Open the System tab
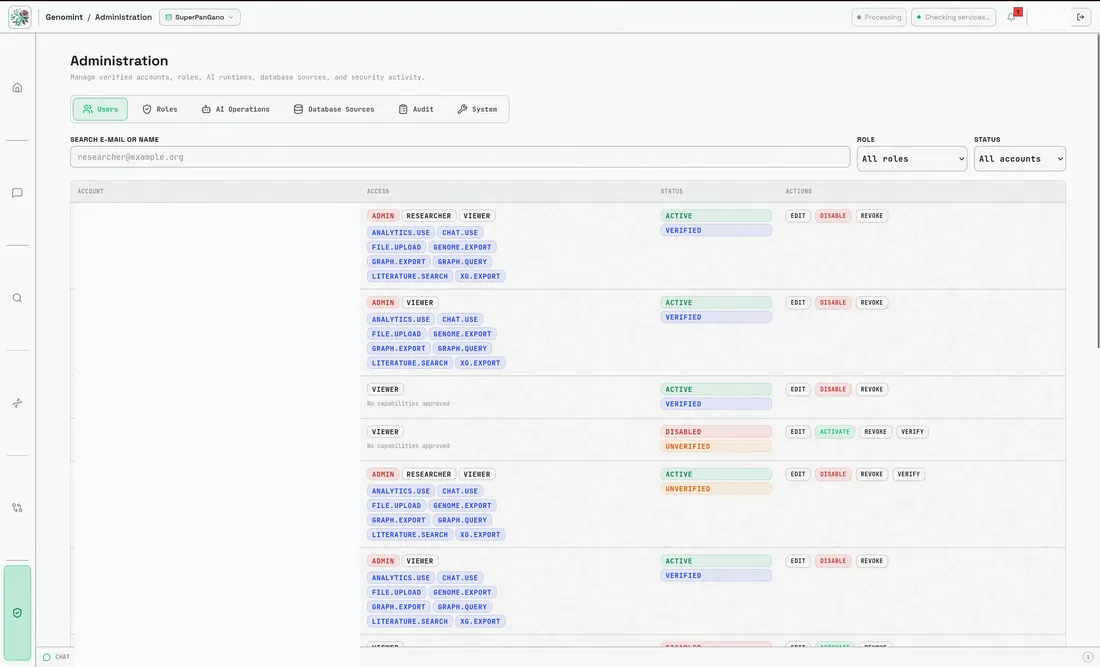1100x667 pixels. (477, 109)
